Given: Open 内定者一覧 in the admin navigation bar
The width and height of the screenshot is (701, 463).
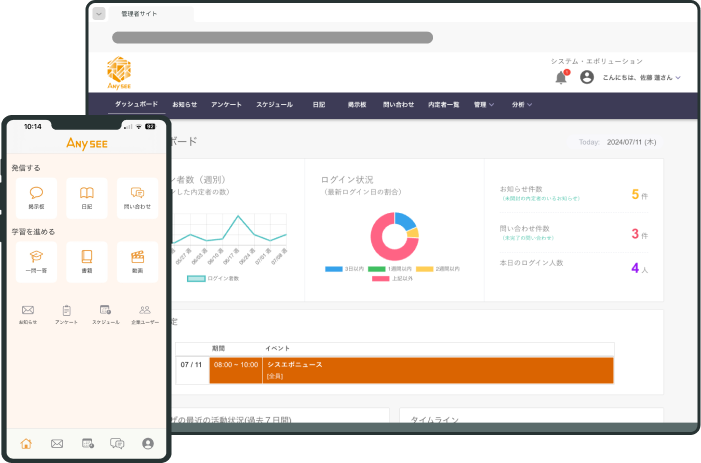Looking at the screenshot, I should tap(443, 105).
